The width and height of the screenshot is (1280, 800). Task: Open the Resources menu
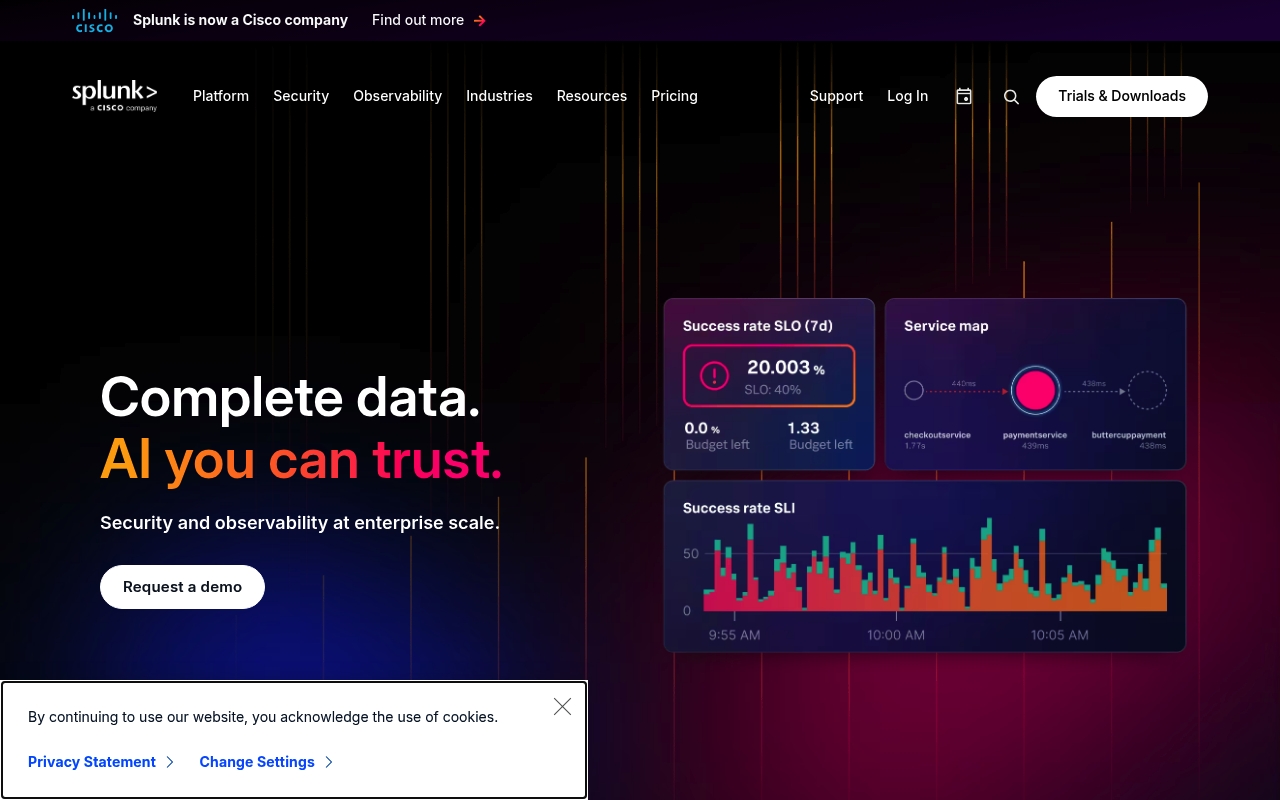click(592, 96)
